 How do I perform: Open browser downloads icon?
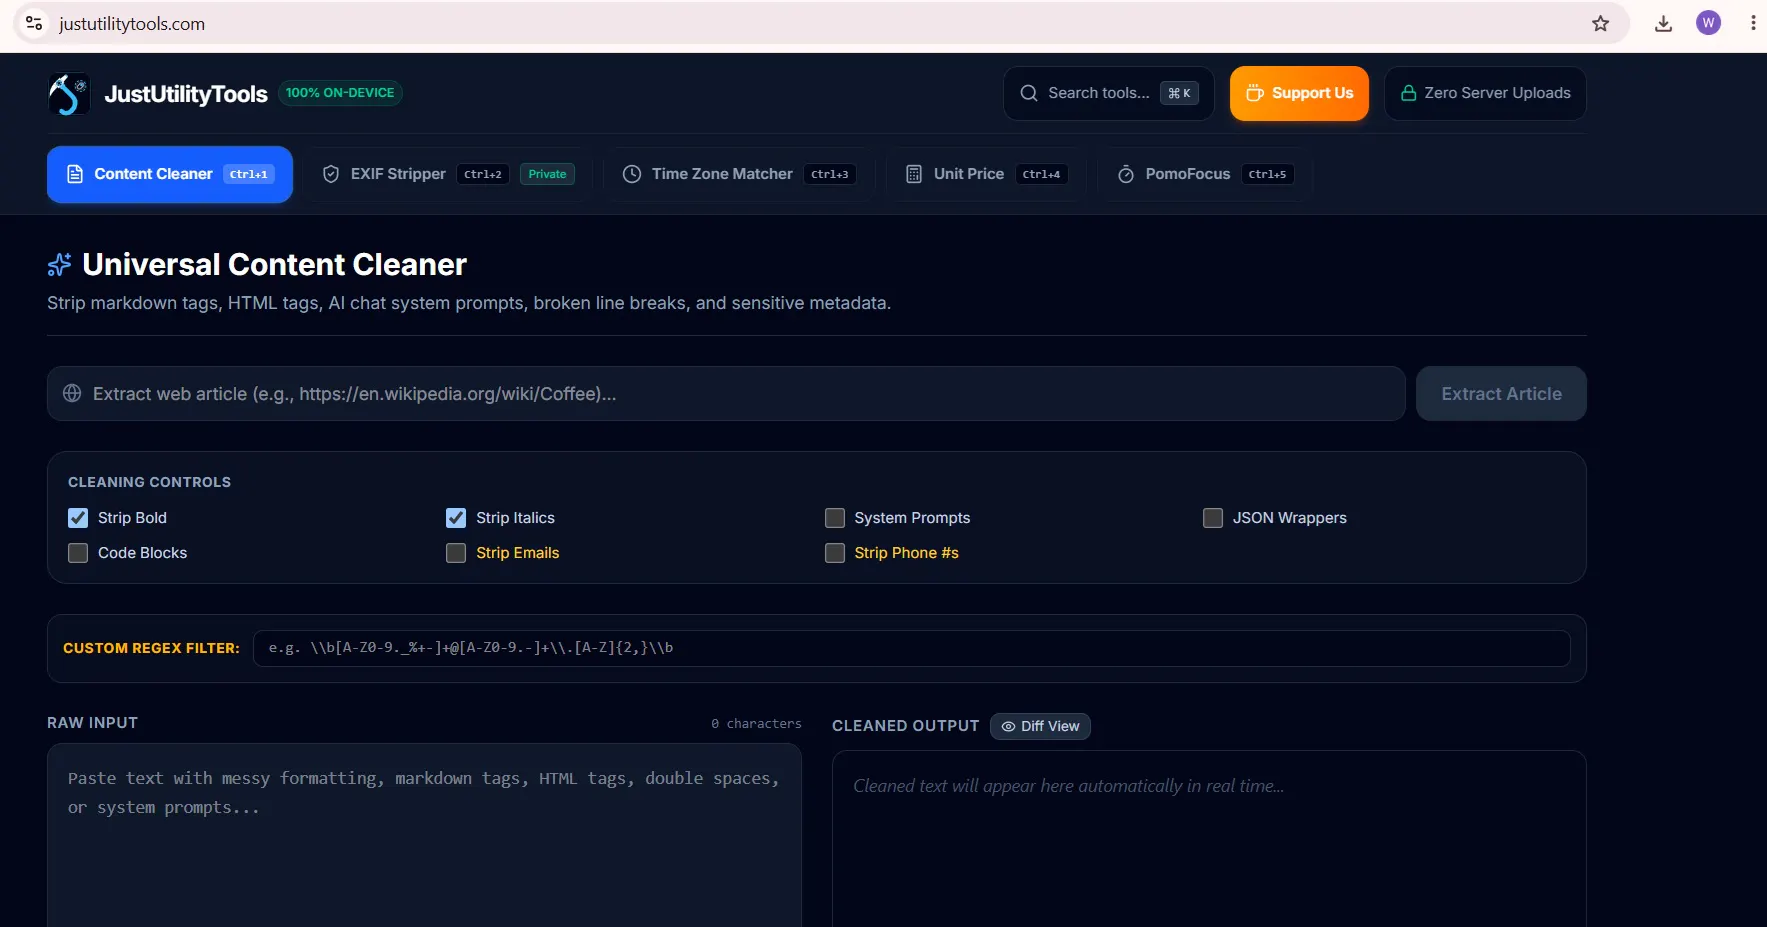pos(1664,23)
